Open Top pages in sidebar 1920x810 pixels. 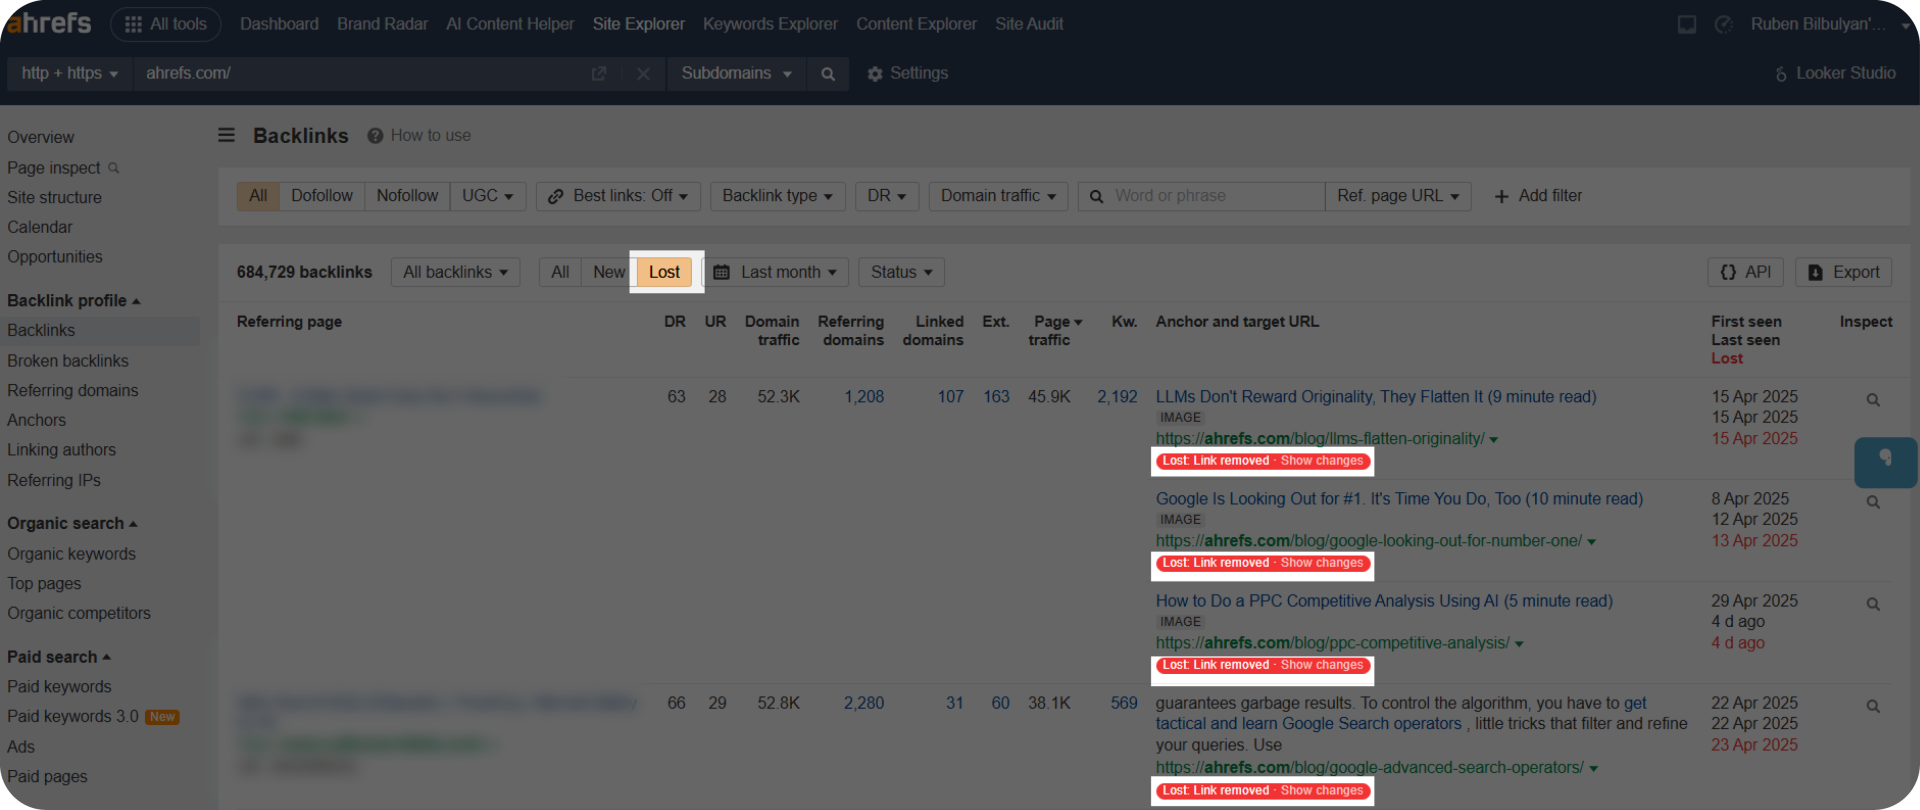pos(44,584)
